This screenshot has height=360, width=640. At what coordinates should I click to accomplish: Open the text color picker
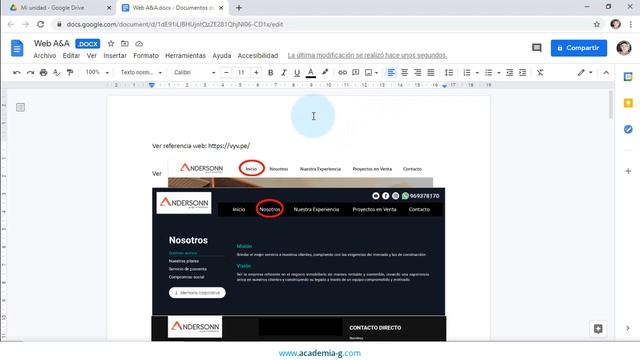(311, 73)
